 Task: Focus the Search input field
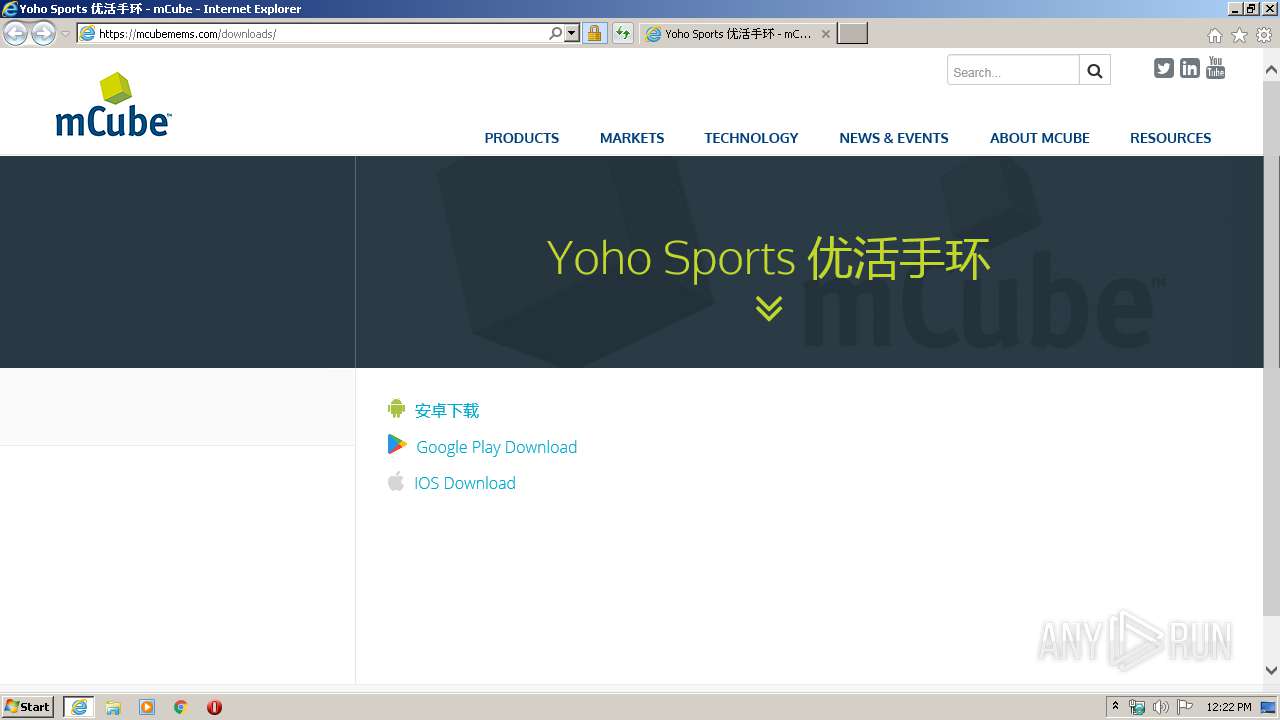pyautogui.click(x=1013, y=70)
